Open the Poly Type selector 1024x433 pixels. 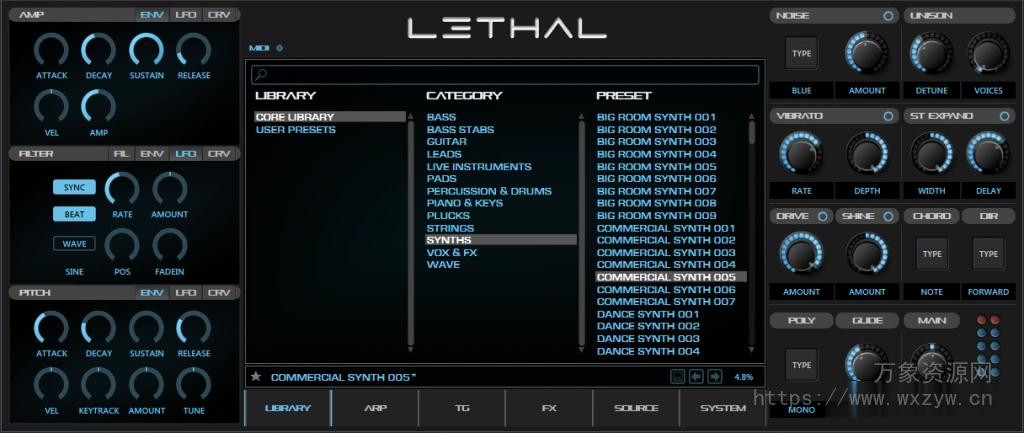801,365
